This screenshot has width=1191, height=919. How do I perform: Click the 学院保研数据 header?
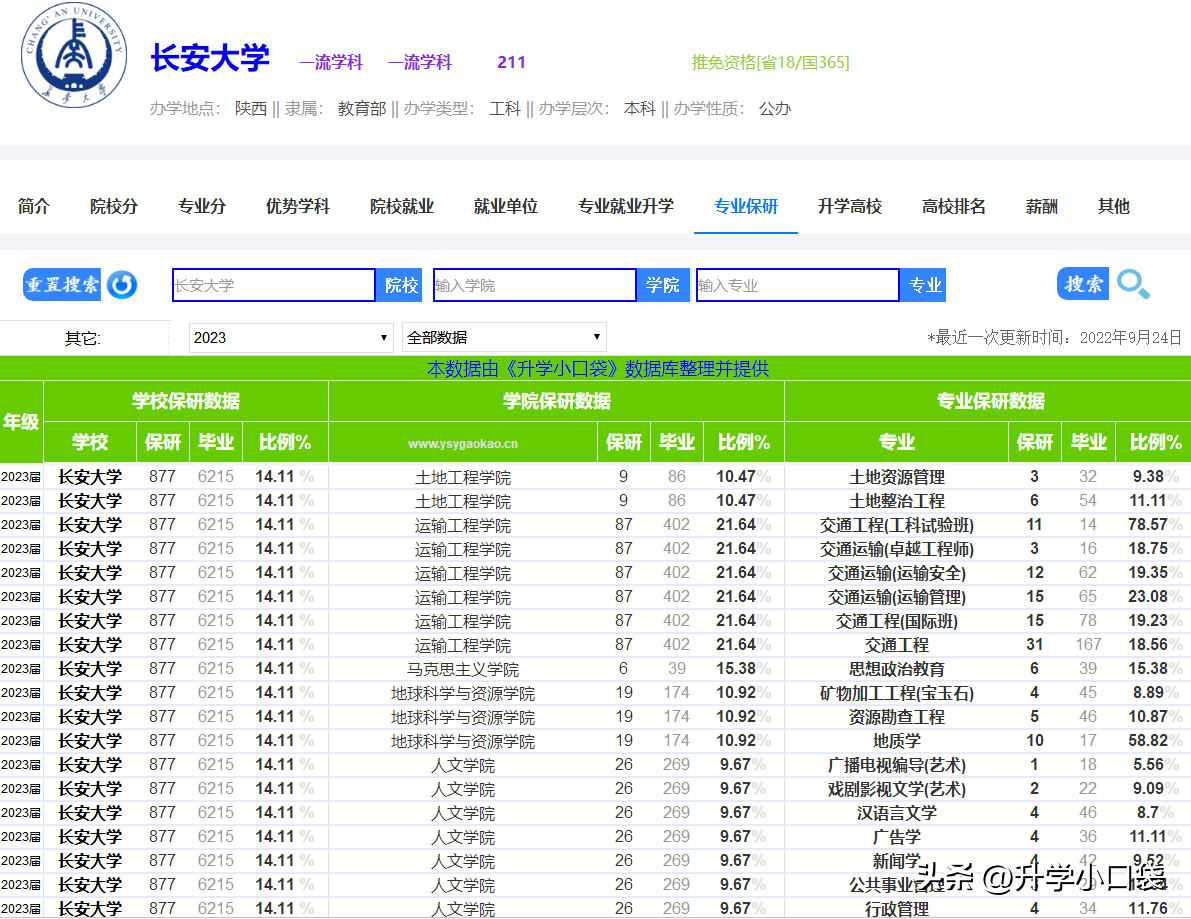click(557, 401)
